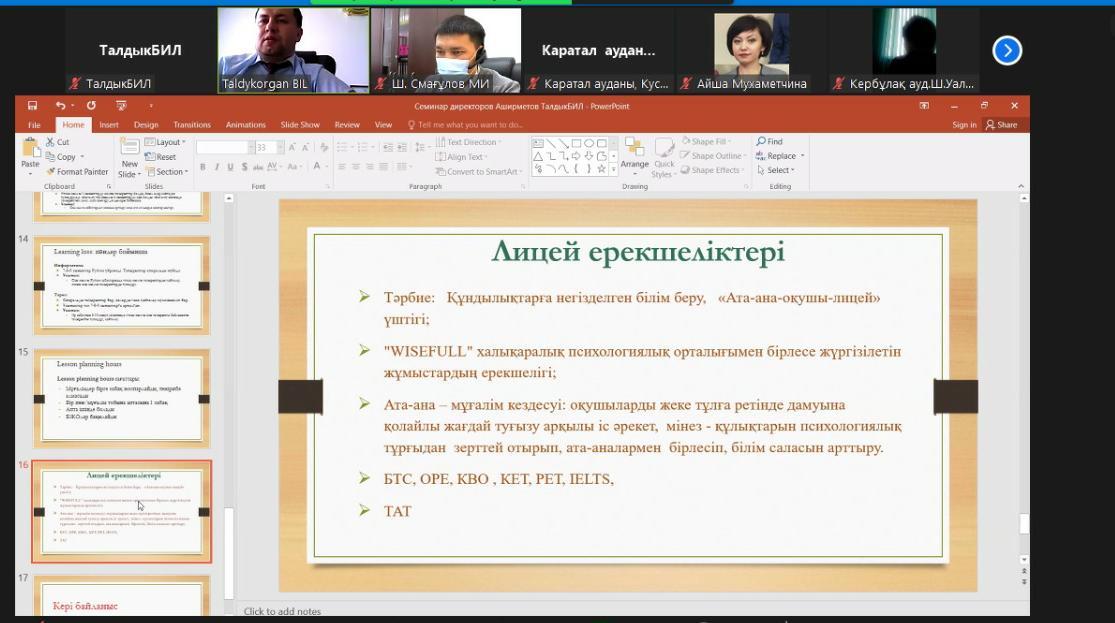This screenshot has width=1115, height=623.
Task: Open the Section dropdown
Action: coord(167,171)
